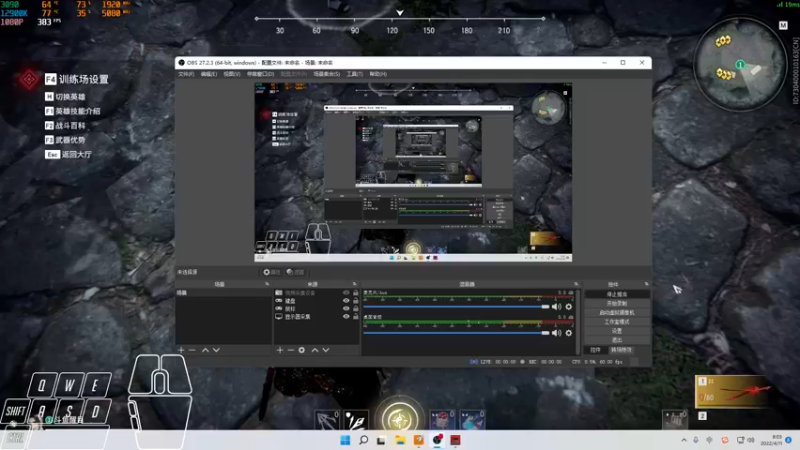Hide the display capture source with its eye
Viewport: 800px width, 450px height.
click(346, 317)
